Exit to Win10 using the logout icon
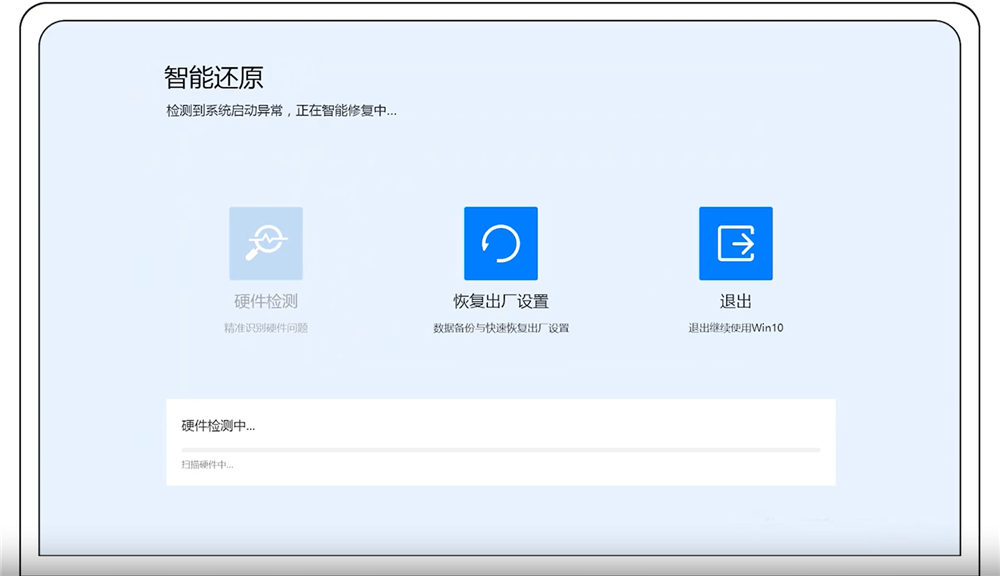1000x576 pixels. (x=736, y=241)
